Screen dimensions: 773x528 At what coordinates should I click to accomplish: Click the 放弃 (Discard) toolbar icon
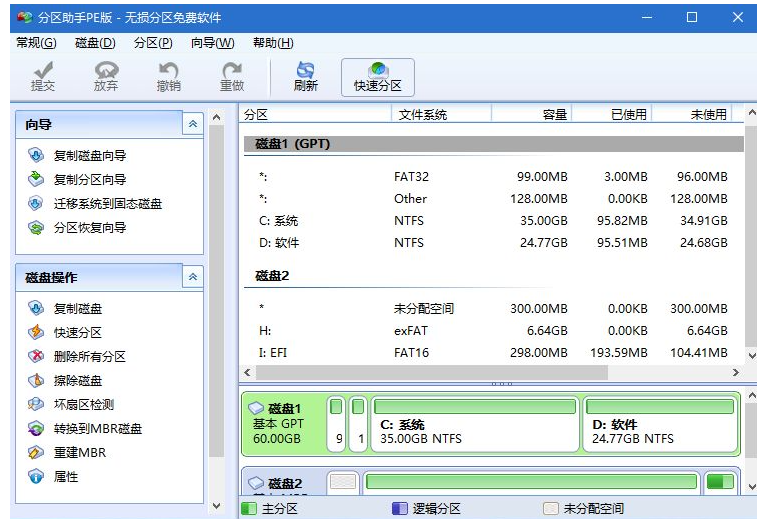click(x=105, y=76)
